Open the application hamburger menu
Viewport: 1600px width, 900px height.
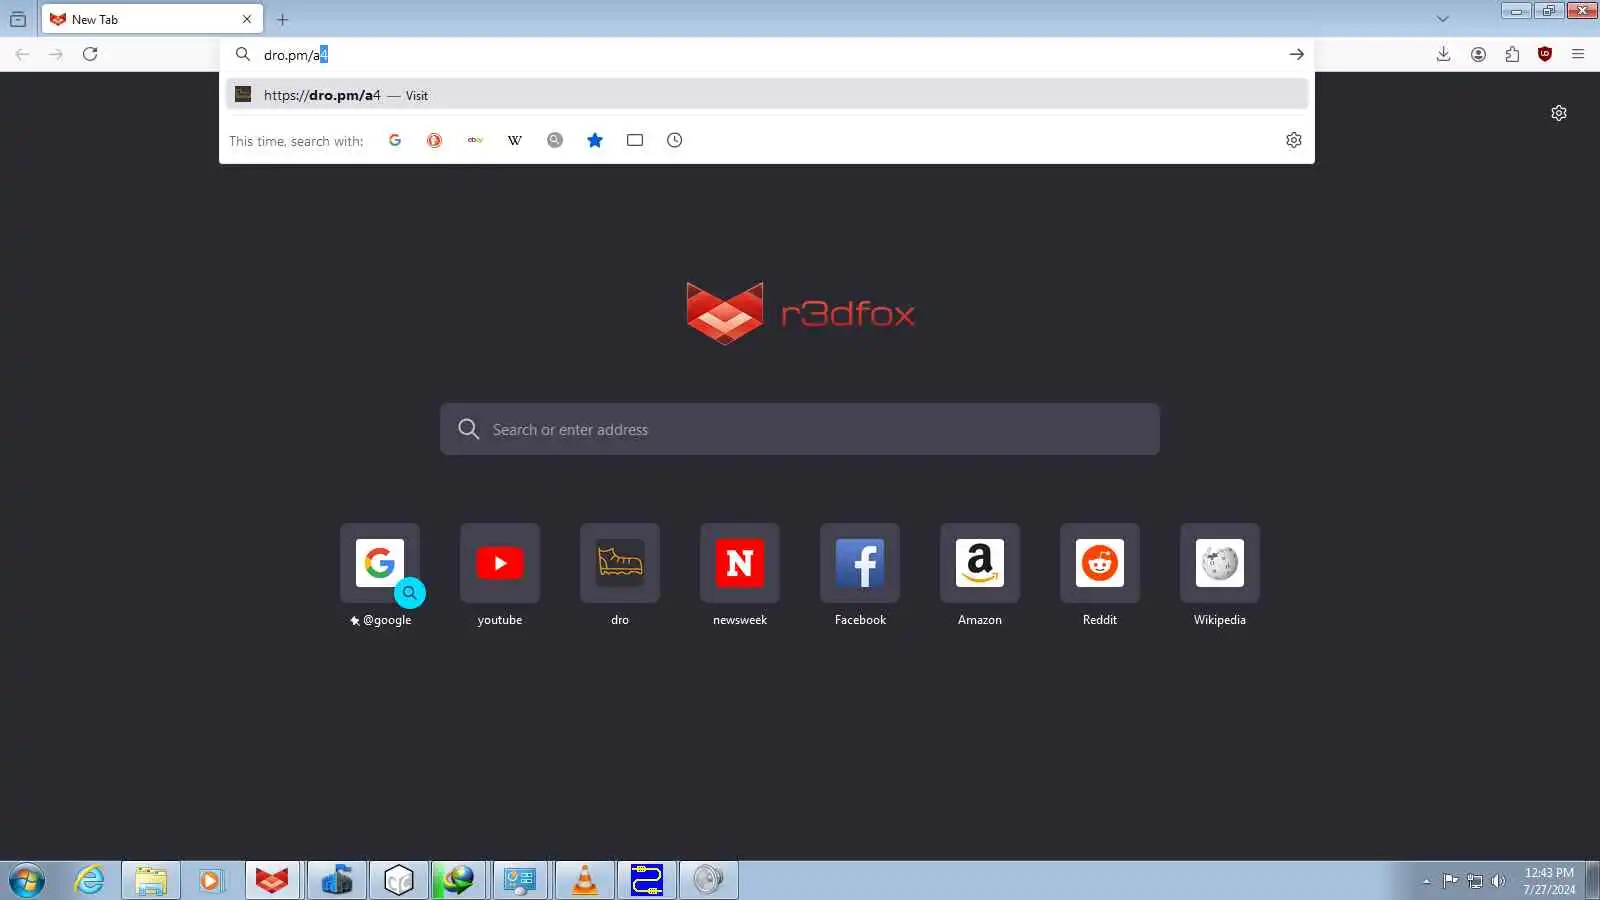pos(1578,54)
